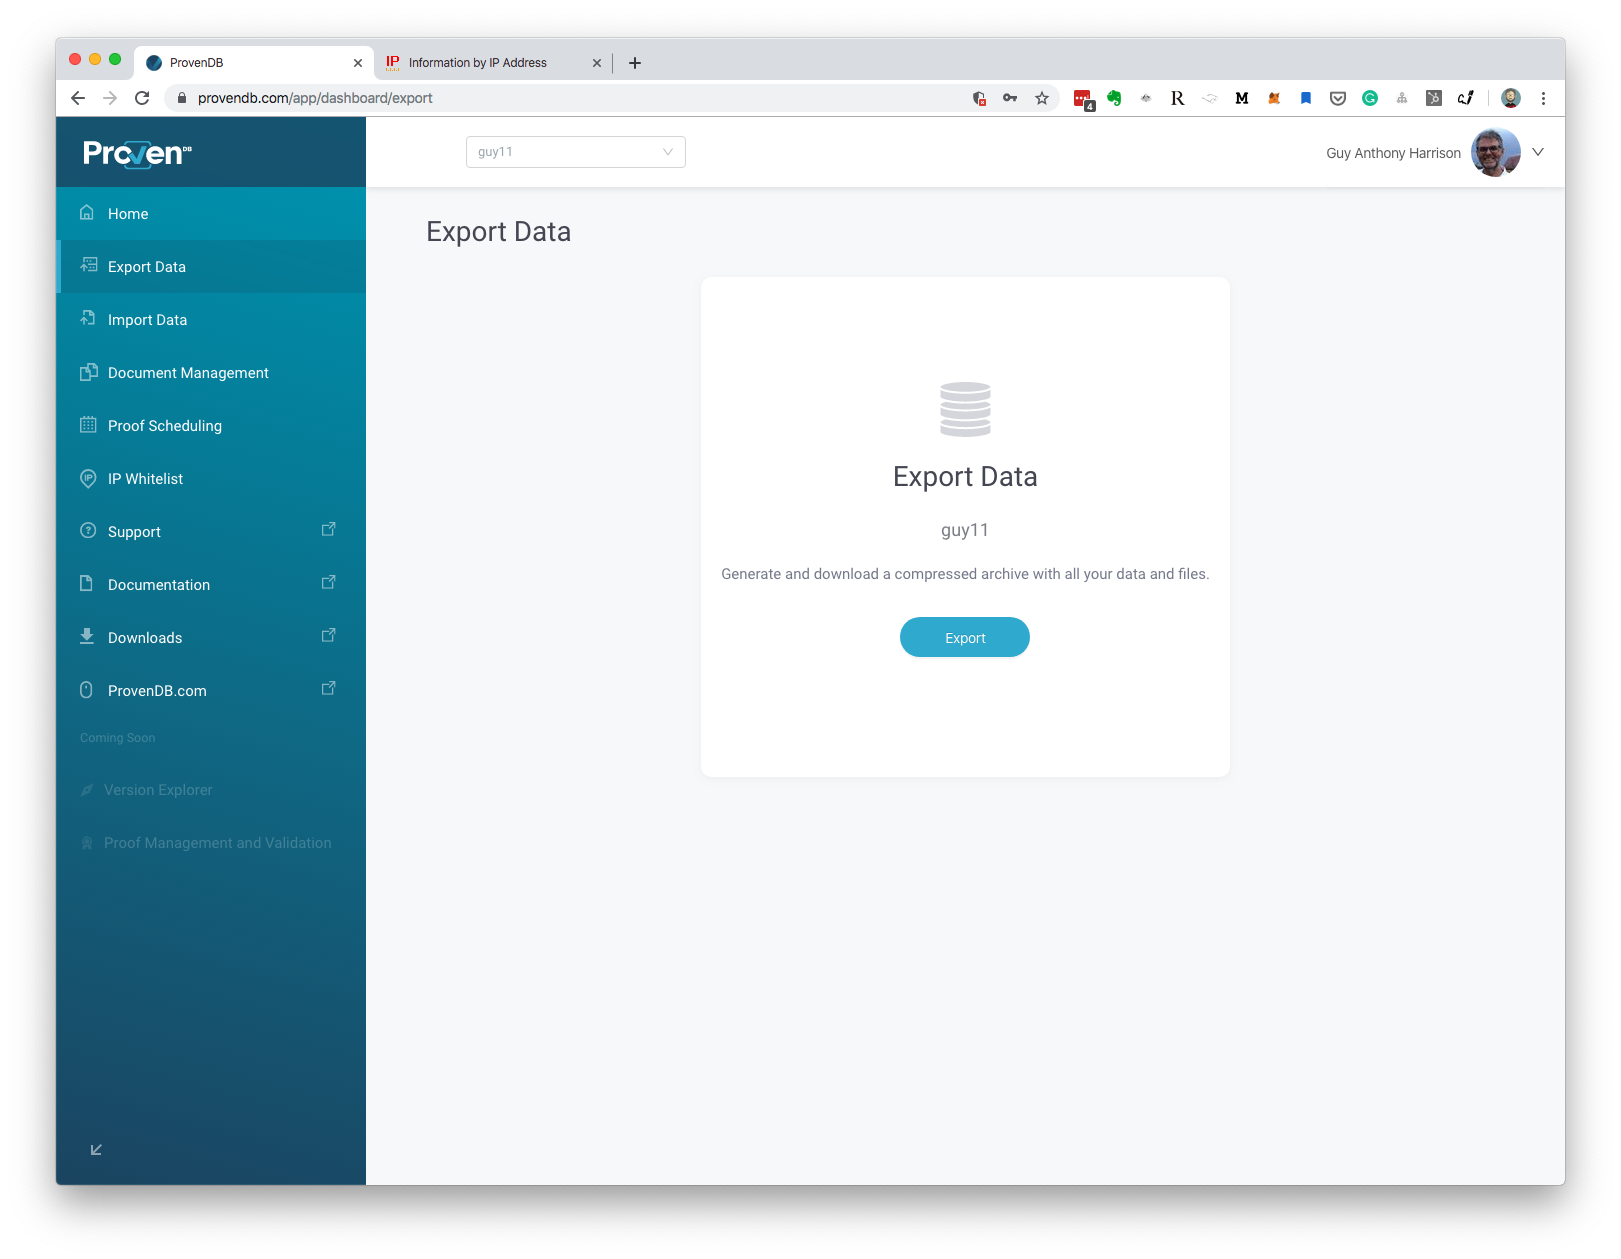1621x1259 pixels.
Task: Open the red LastPass extension
Action: (x=1083, y=99)
